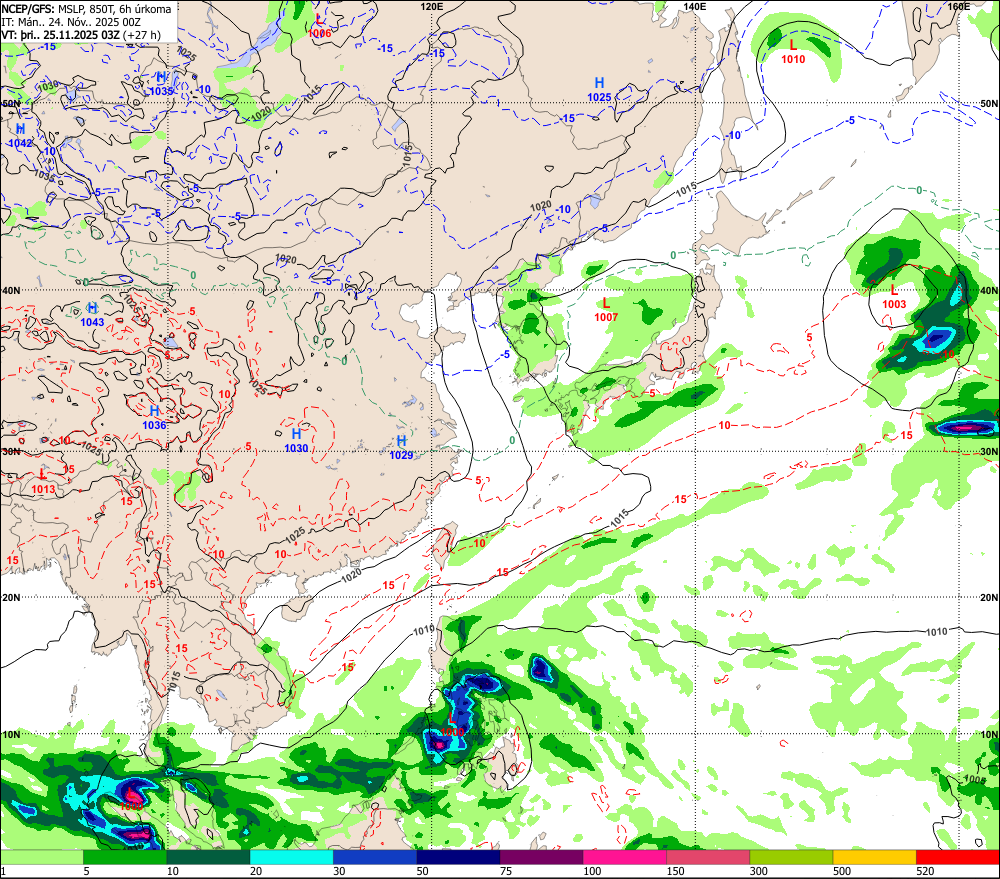Image resolution: width=1000 pixels, height=879 pixels.
Task: Click the legend value 520
Action: [x=925, y=871]
